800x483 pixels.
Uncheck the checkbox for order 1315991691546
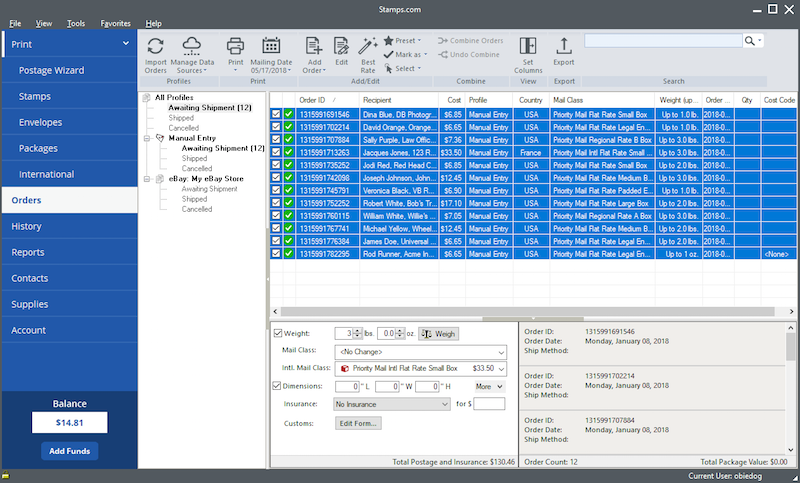pyautogui.click(x=276, y=114)
